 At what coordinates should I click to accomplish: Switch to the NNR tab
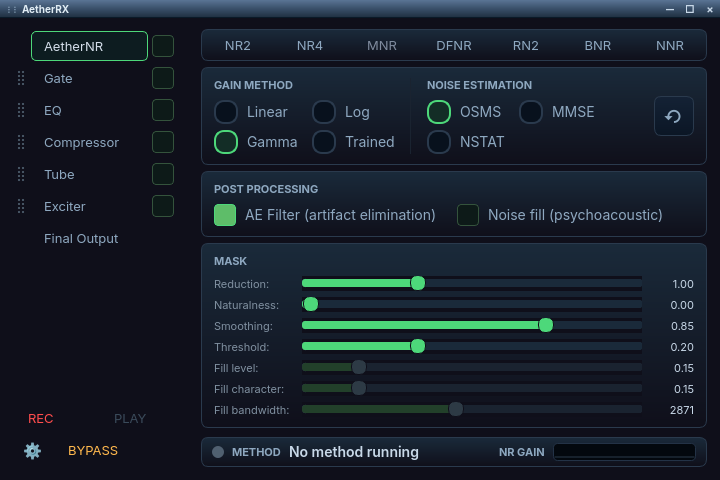tap(670, 45)
